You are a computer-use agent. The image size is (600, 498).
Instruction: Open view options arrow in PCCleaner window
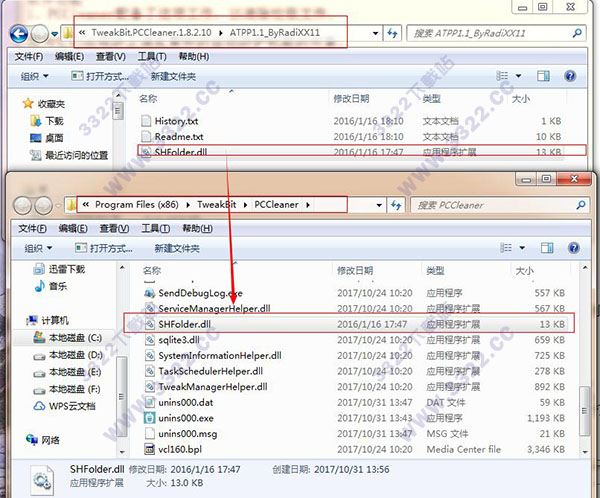pyautogui.click(x=522, y=248)
